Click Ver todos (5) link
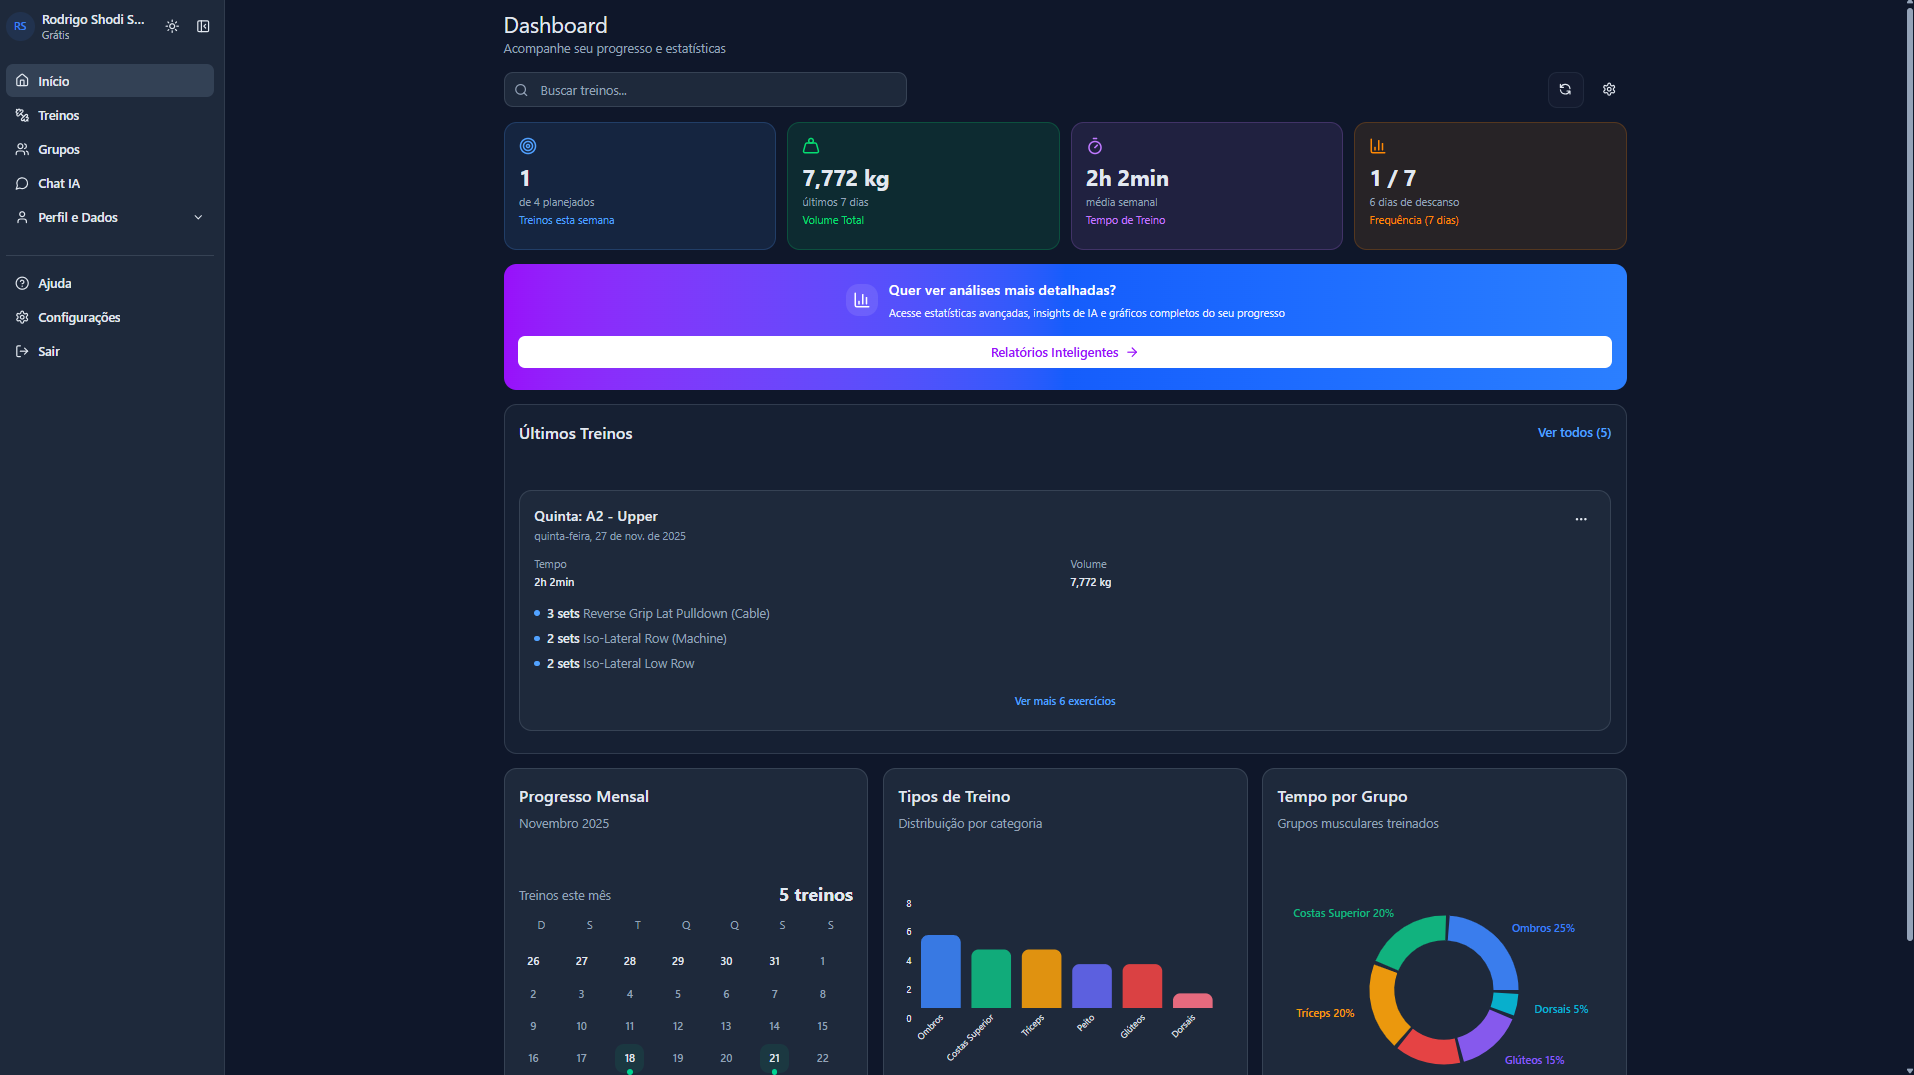 (x=1574, y=433)
